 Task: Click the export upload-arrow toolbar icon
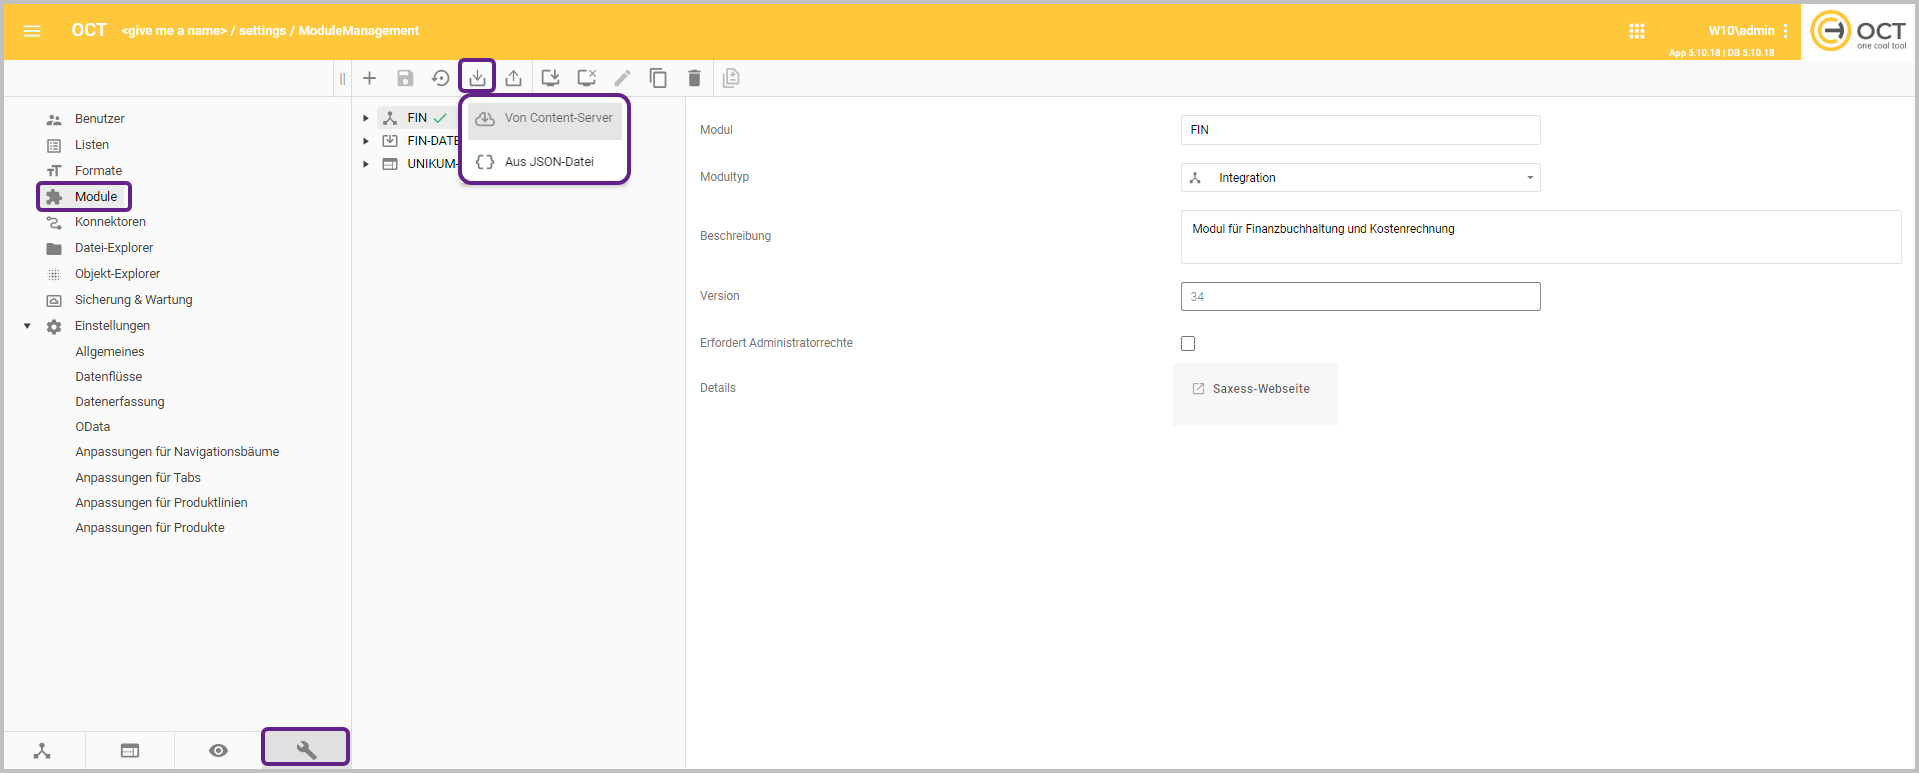tap(513, 78)
